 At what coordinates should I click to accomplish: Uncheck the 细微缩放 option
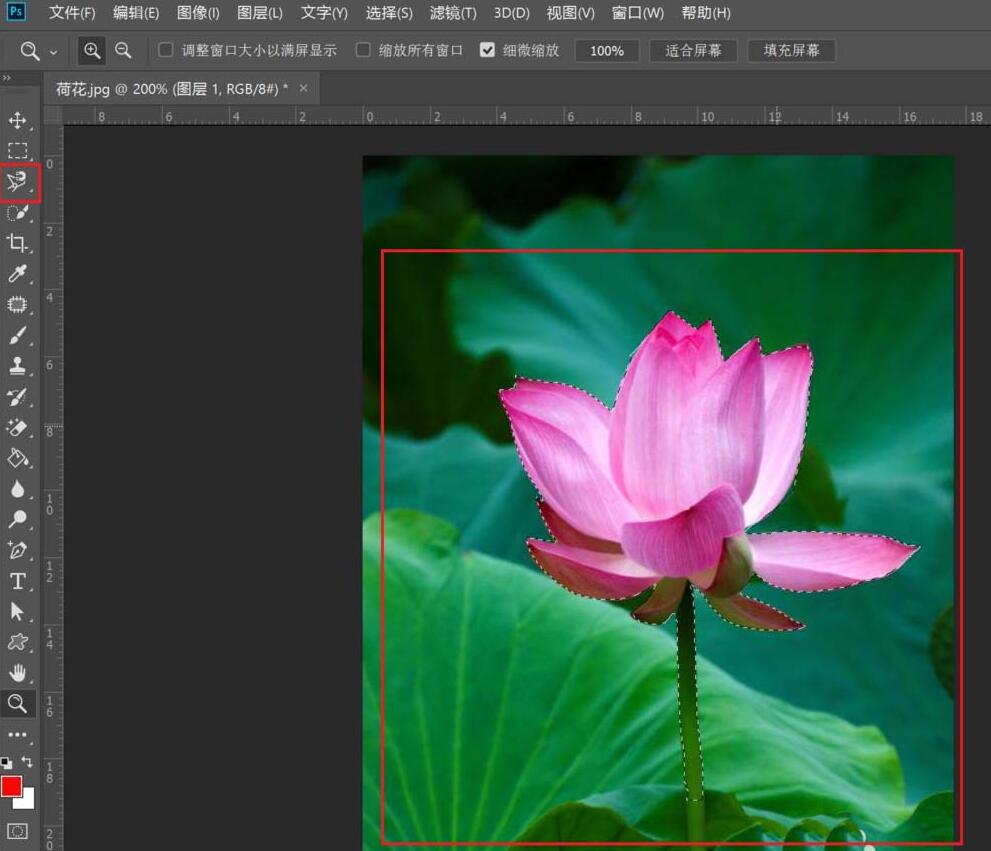488,49
